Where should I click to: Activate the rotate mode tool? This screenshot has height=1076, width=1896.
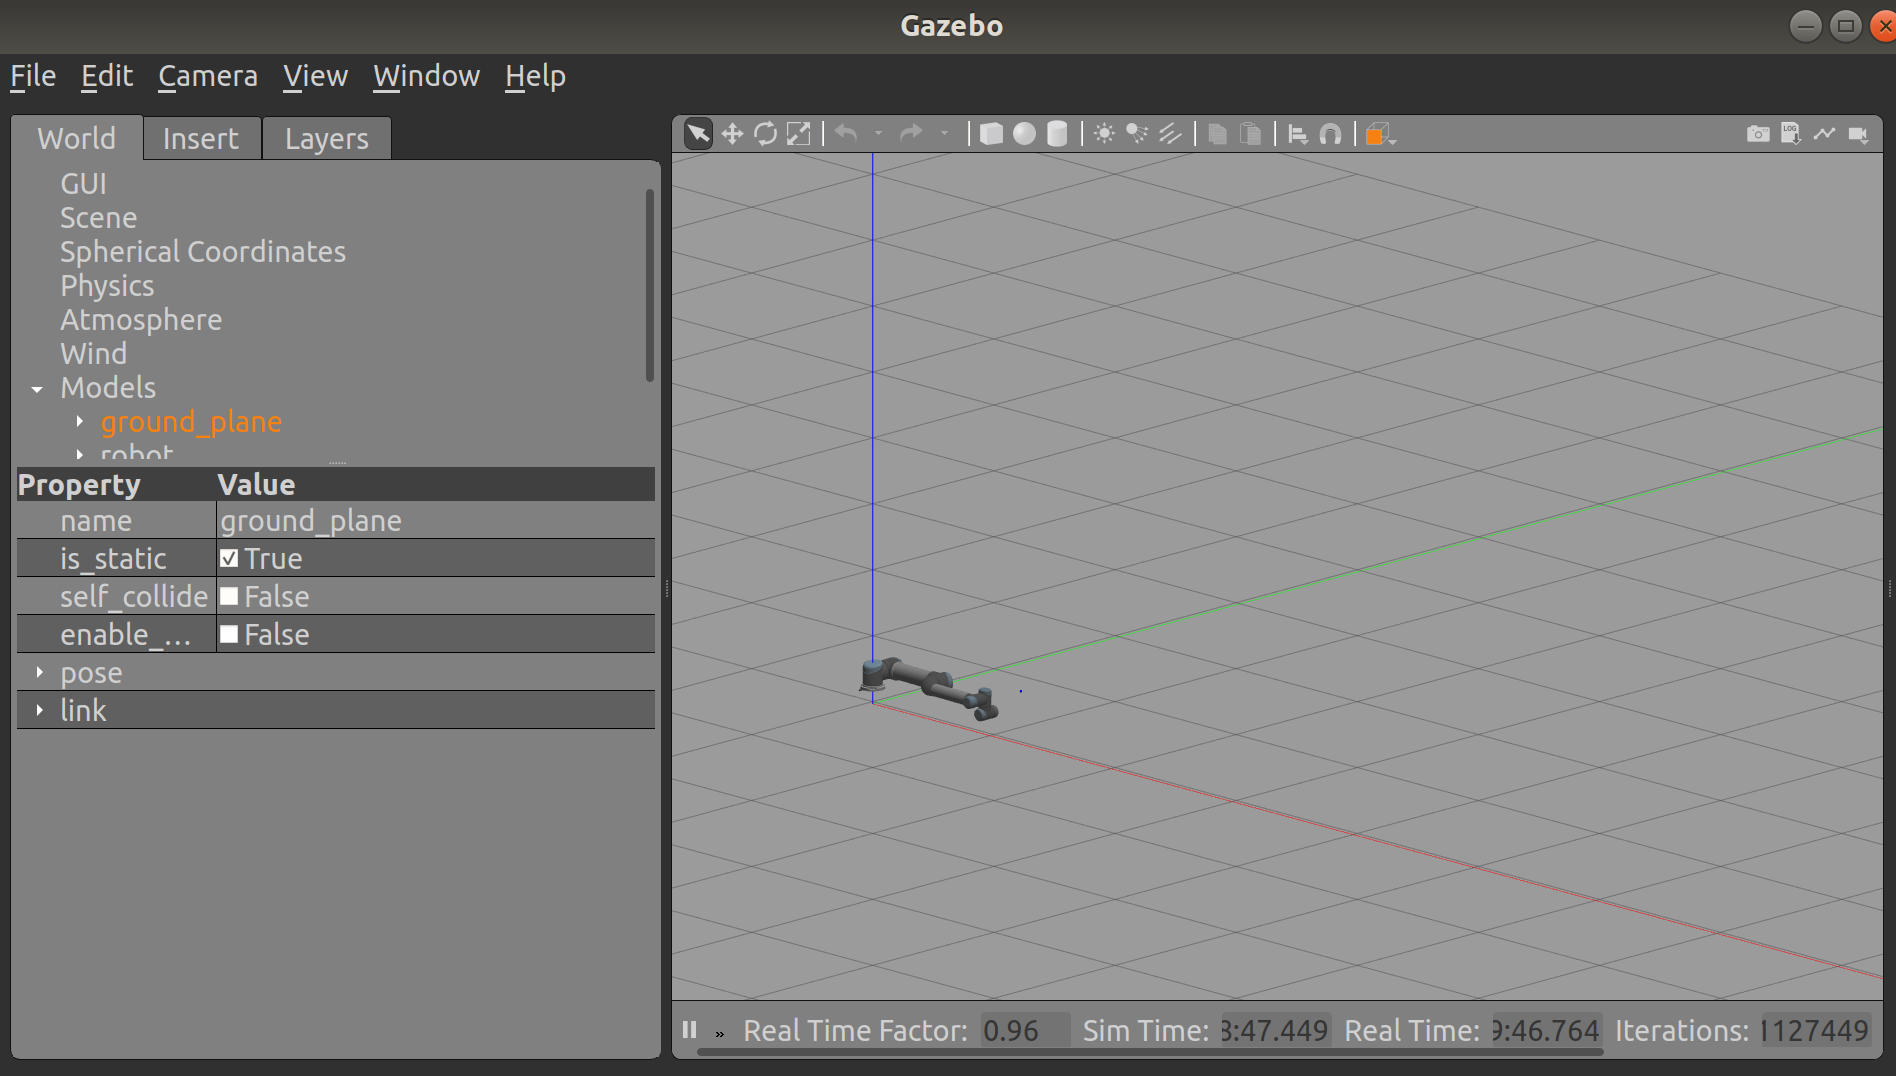(766, 134)
